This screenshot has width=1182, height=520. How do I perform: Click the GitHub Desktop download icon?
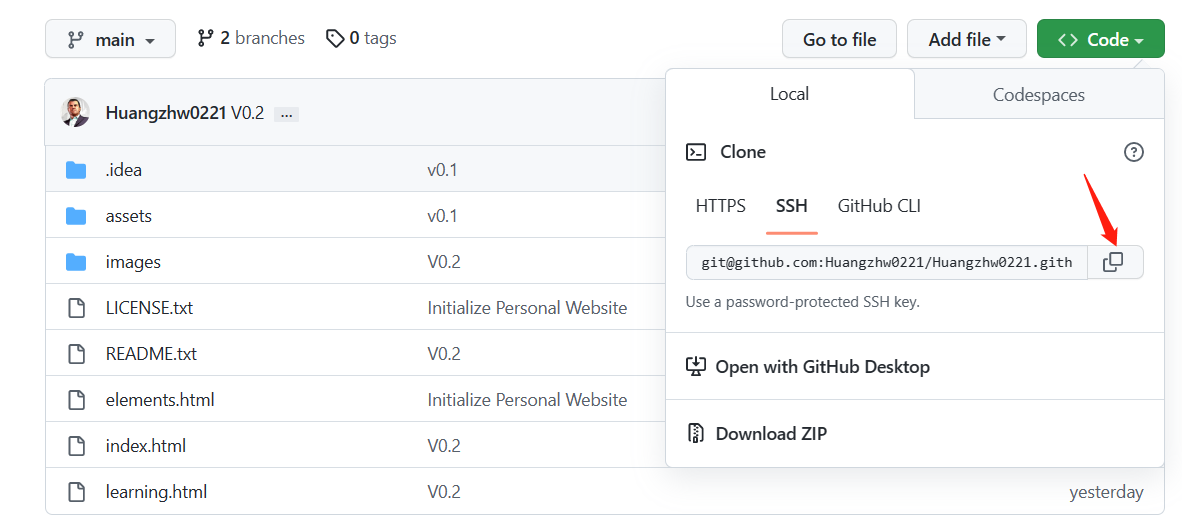(x=695, y=367)
